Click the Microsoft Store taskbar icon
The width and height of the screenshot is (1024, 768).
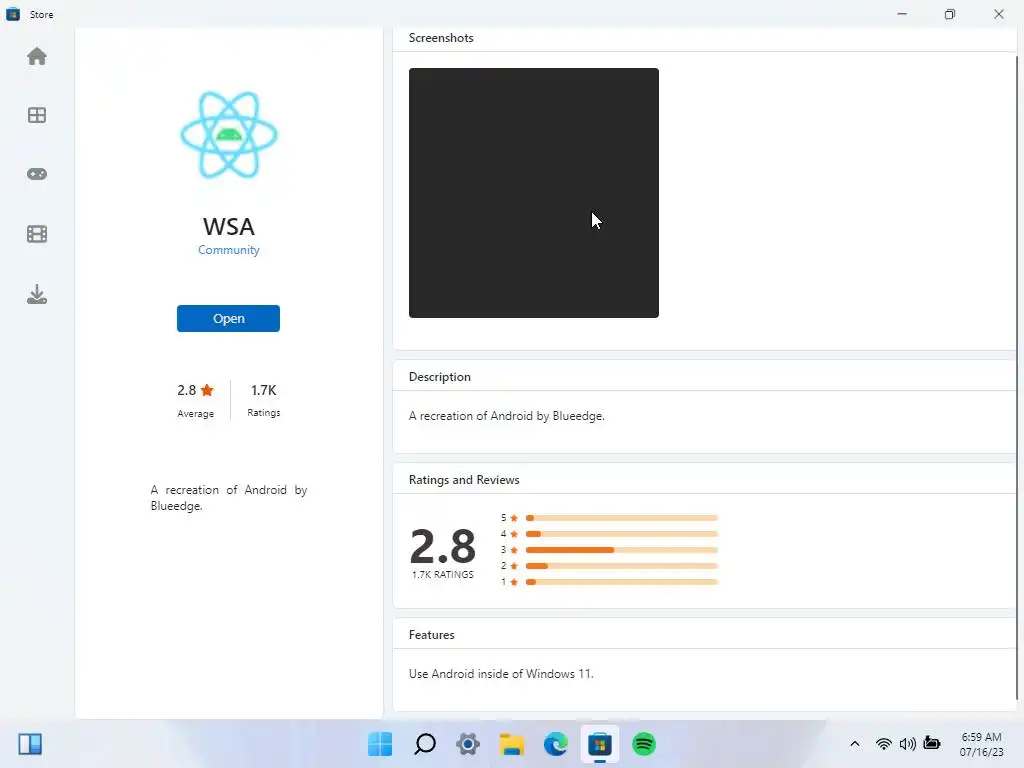[600, 744]
